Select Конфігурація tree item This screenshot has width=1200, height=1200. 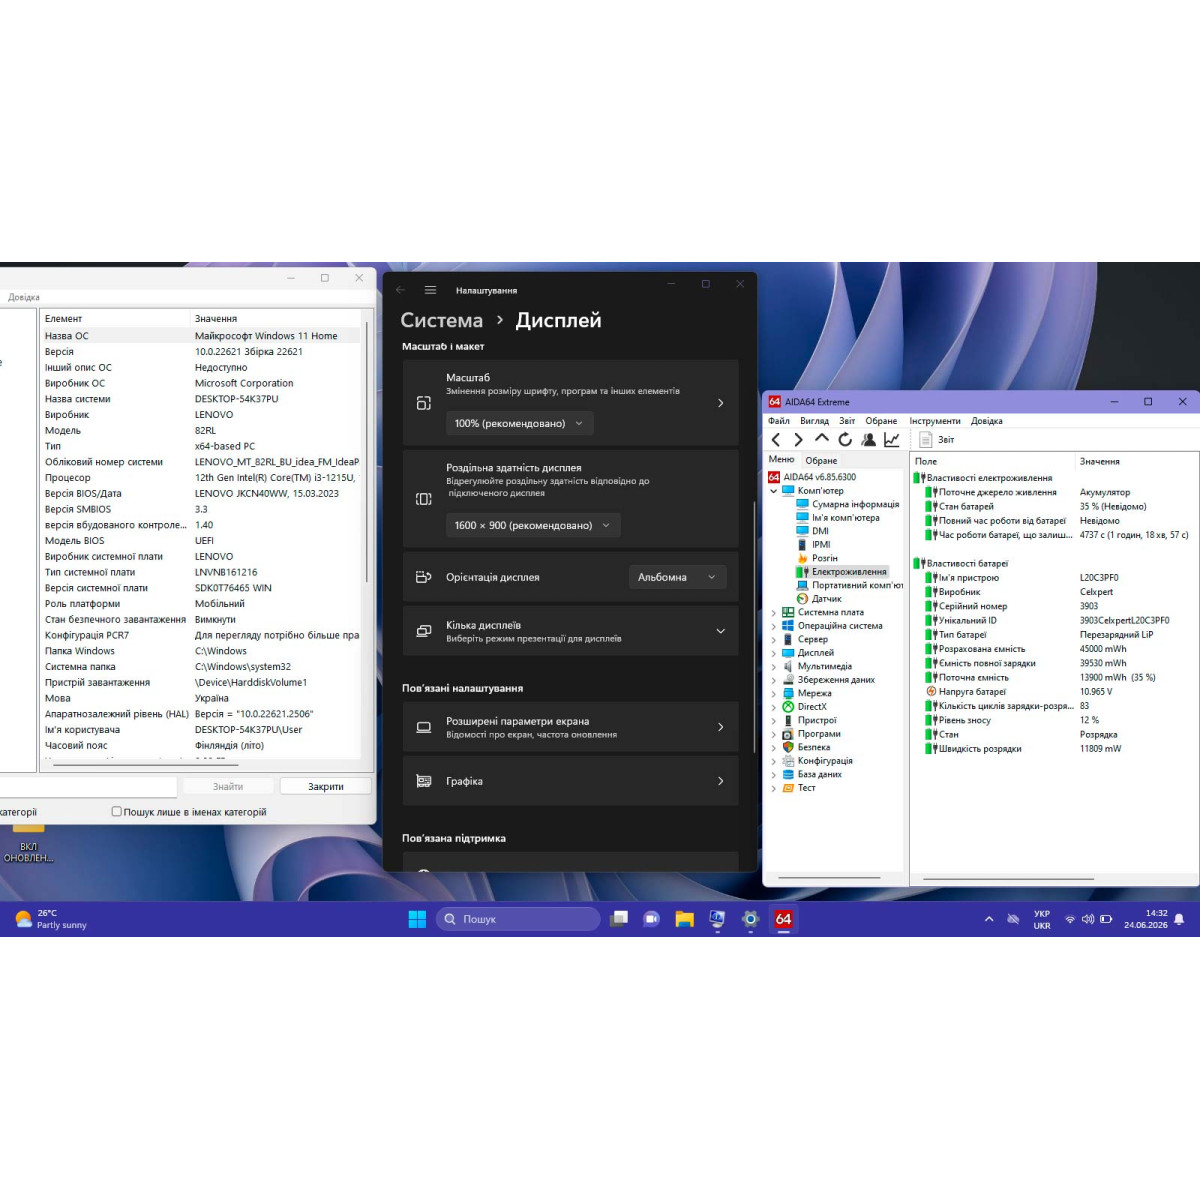point(817,761)
